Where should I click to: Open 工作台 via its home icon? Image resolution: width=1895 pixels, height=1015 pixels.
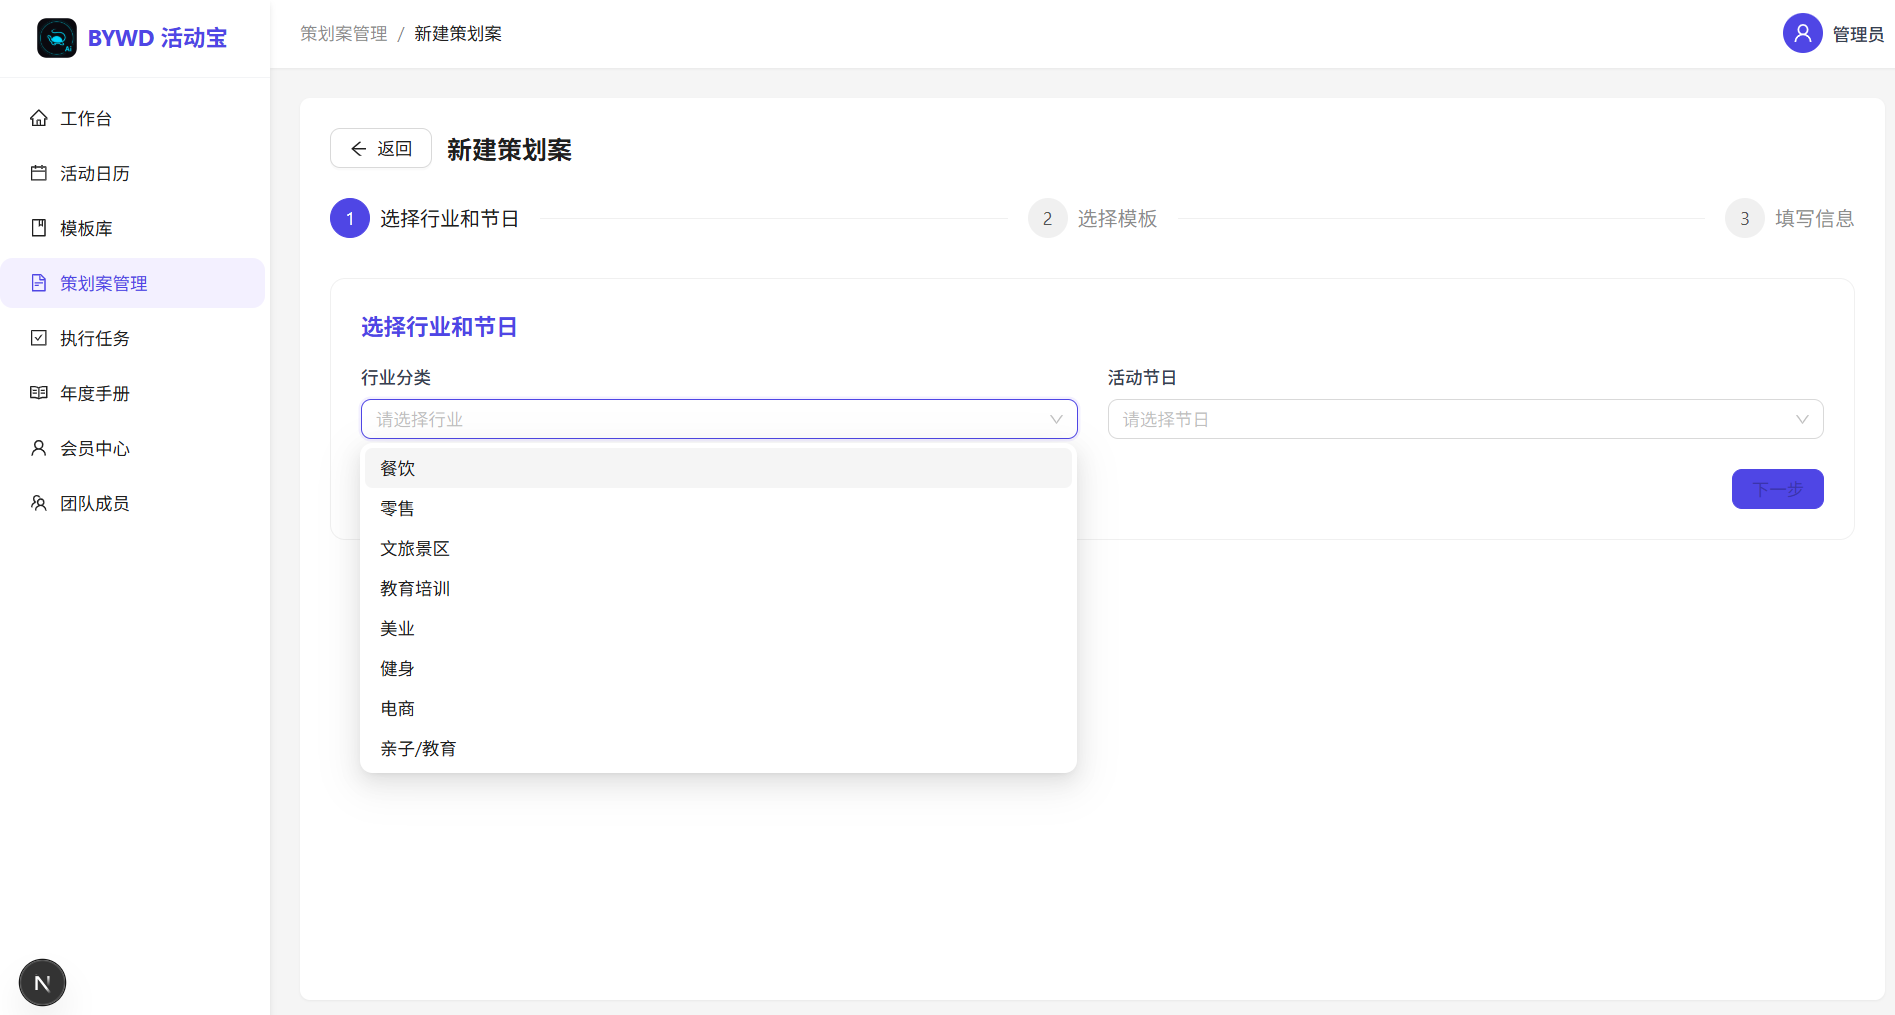39,118
